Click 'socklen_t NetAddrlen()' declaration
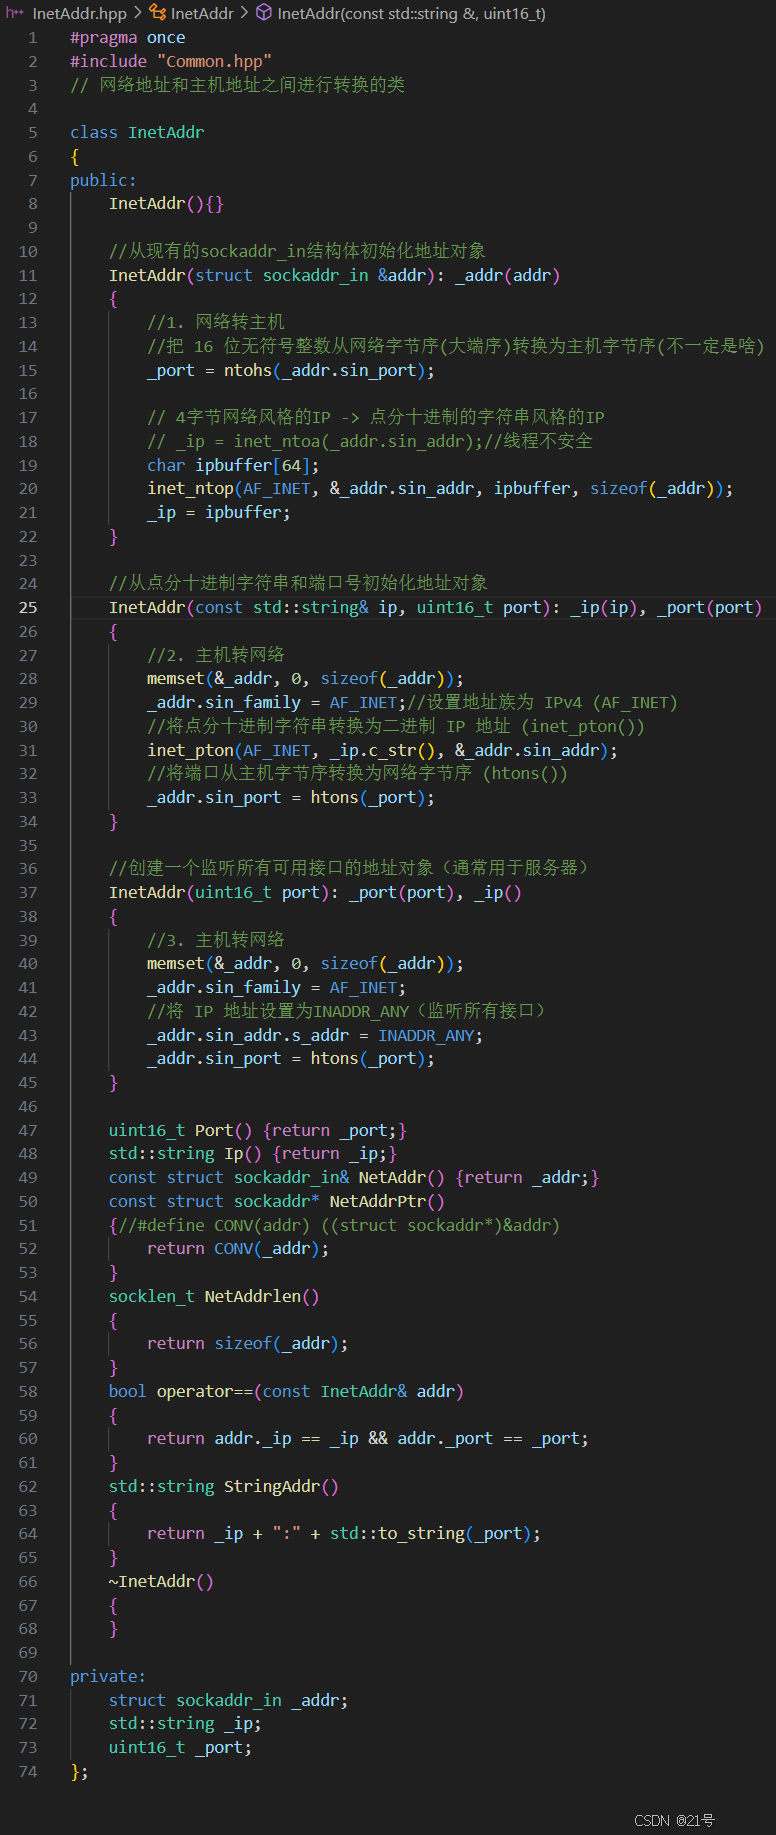This screenshot has height=1835, width=776. click(x=214, y=1296)
